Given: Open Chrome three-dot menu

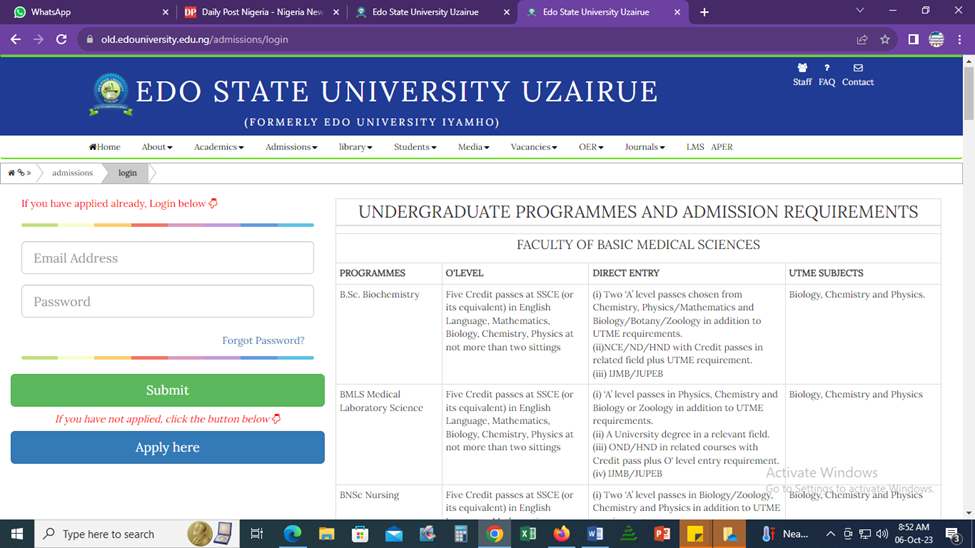Looking at the screenshot, I should (x=959, y=39).
